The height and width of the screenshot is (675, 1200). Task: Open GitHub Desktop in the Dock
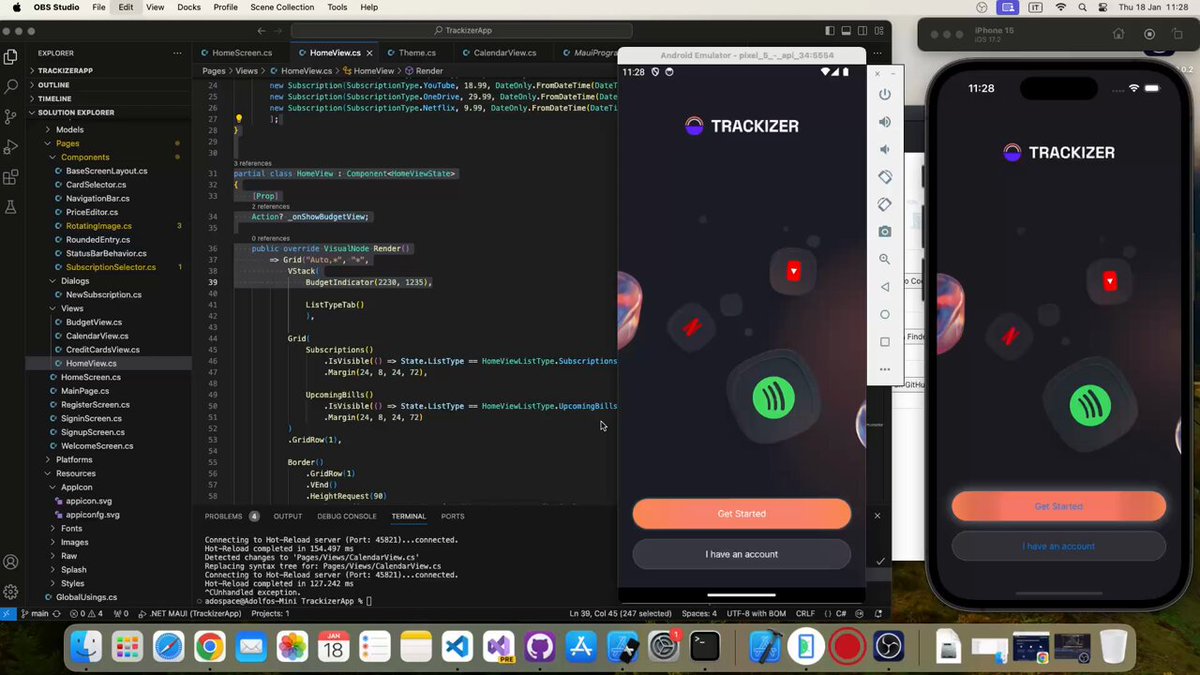tap(539, 647)
